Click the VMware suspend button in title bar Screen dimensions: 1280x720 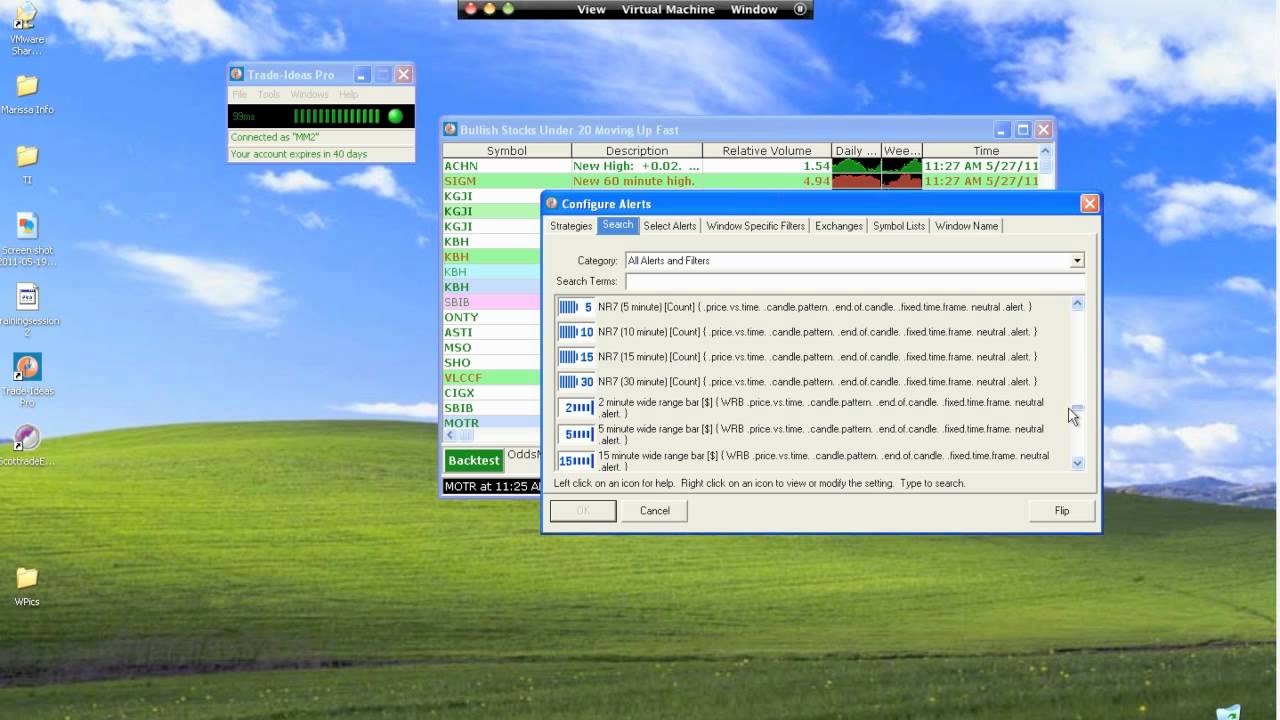click(x=800, y=9)
